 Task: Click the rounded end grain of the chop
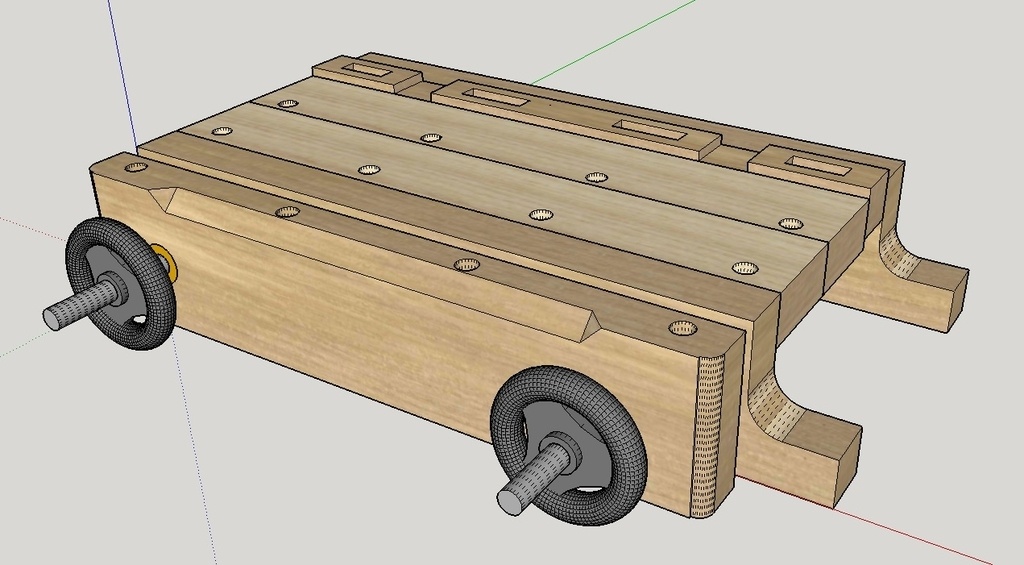[712, 430]
